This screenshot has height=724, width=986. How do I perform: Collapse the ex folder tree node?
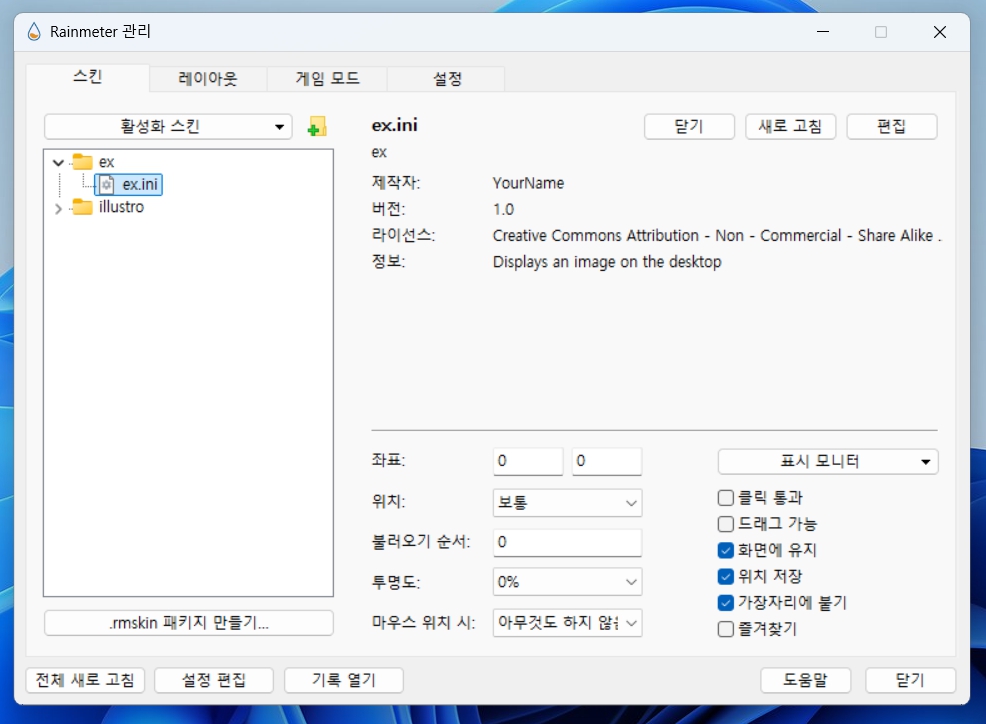pos(58,162)
